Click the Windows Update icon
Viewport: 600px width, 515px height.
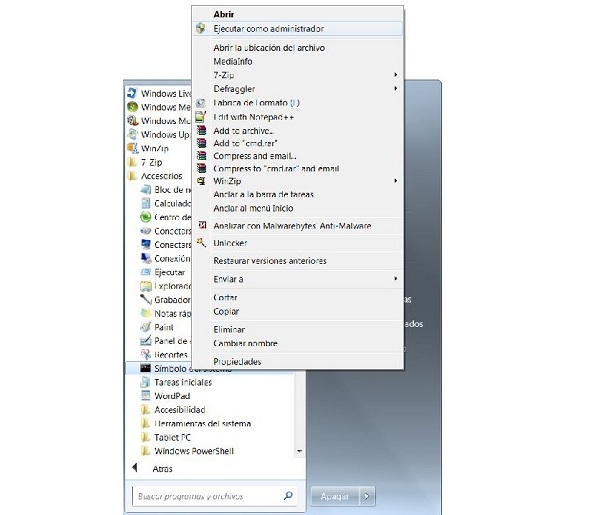click(x=132, y=134)
